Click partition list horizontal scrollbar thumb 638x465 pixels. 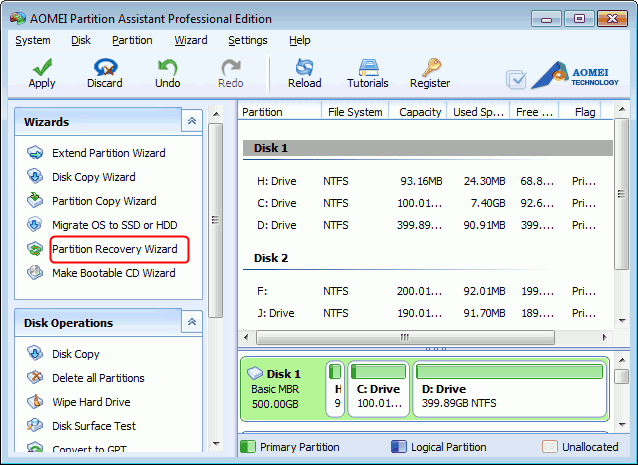click(x=405, y=337)
